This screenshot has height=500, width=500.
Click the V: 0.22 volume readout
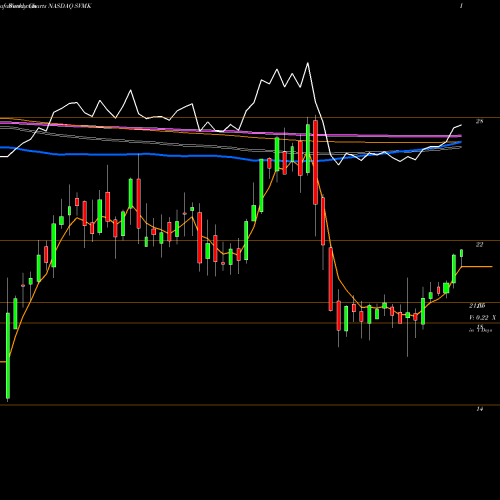click(479, 318)
